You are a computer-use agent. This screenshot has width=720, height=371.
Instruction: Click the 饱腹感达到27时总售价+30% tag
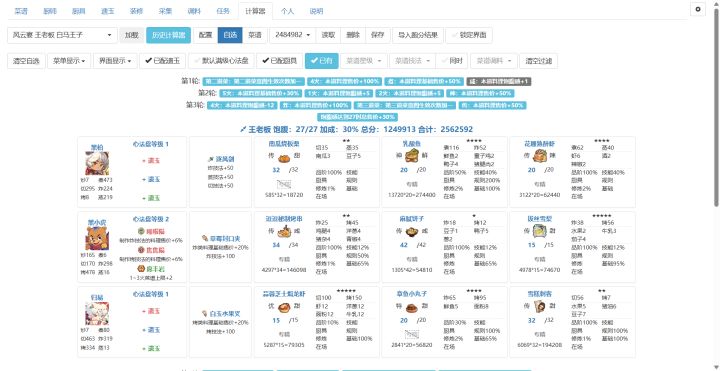point(357,117)
